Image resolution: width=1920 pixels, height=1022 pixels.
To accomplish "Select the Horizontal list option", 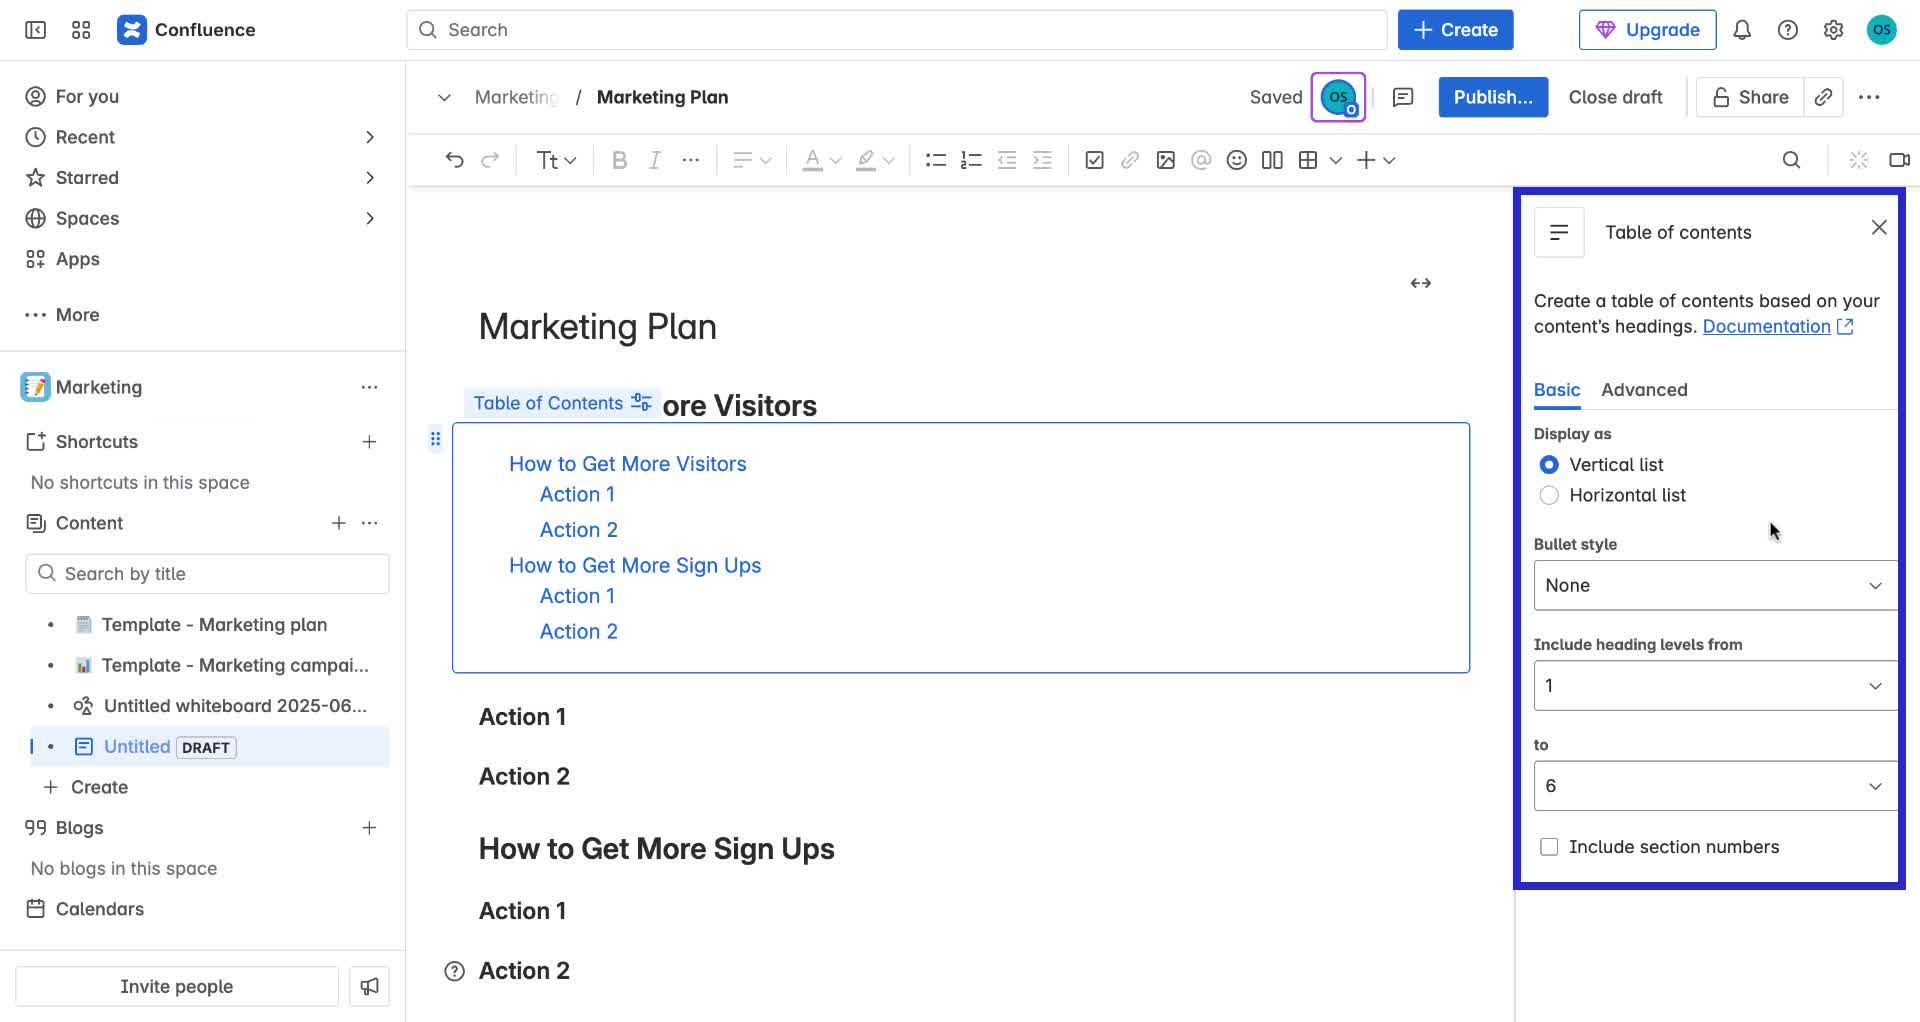I will (1549, 495).
